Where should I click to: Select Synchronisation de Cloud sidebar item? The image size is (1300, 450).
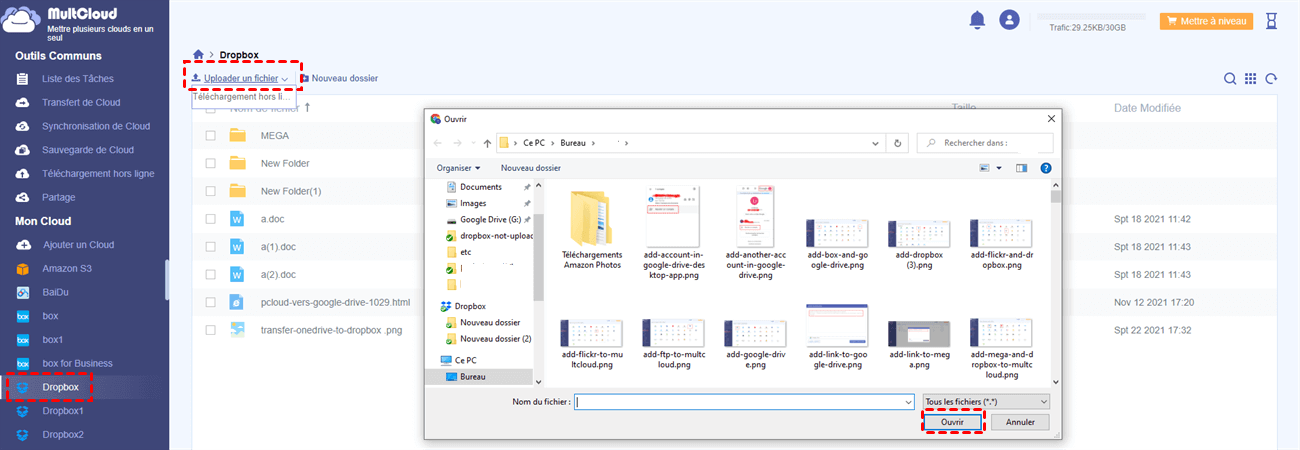95,126
